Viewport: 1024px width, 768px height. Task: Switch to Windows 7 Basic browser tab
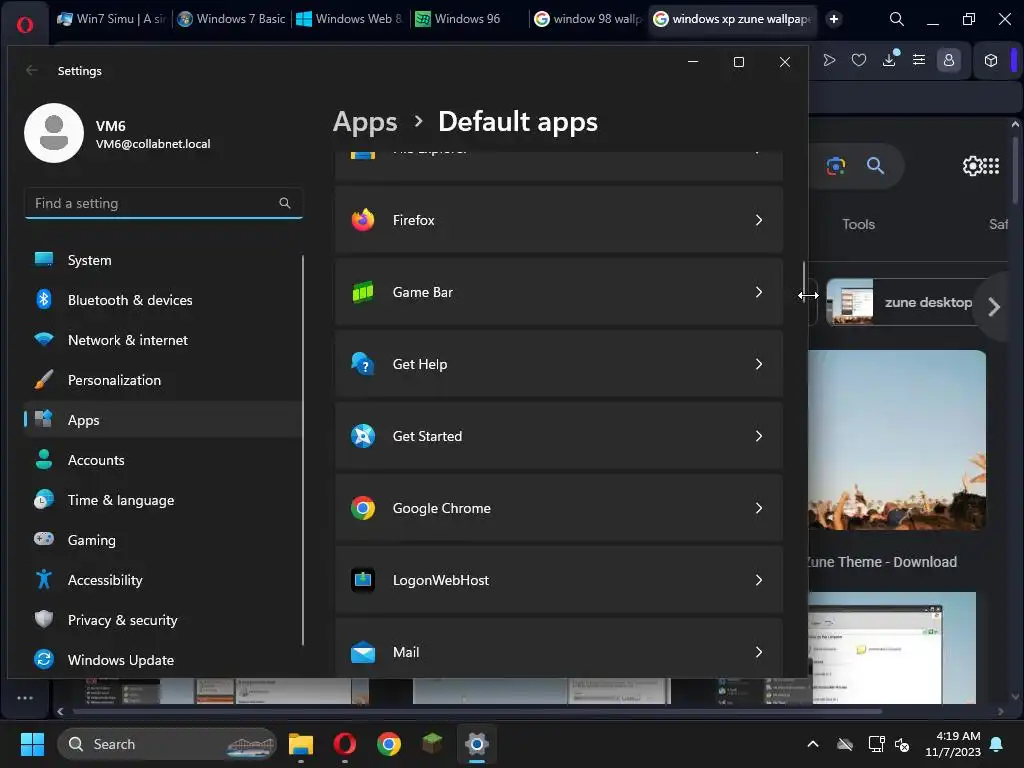(x=232, y=19)
